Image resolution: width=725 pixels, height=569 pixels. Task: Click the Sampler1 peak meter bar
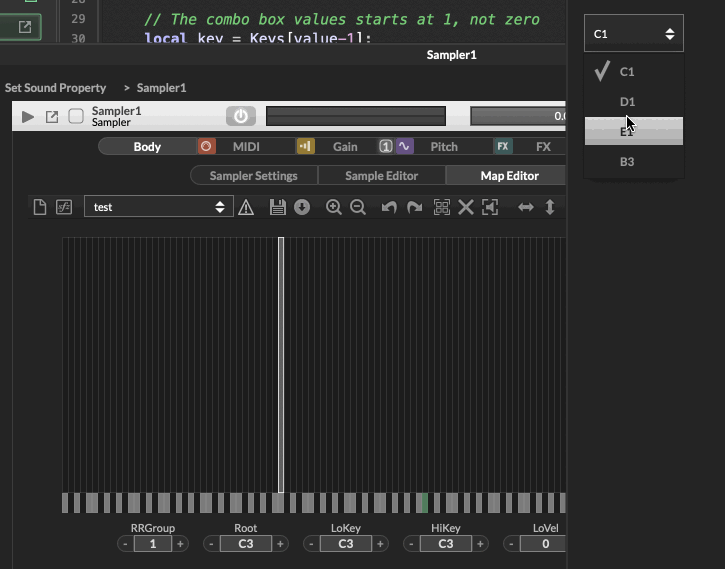click(x=356, y=116)
